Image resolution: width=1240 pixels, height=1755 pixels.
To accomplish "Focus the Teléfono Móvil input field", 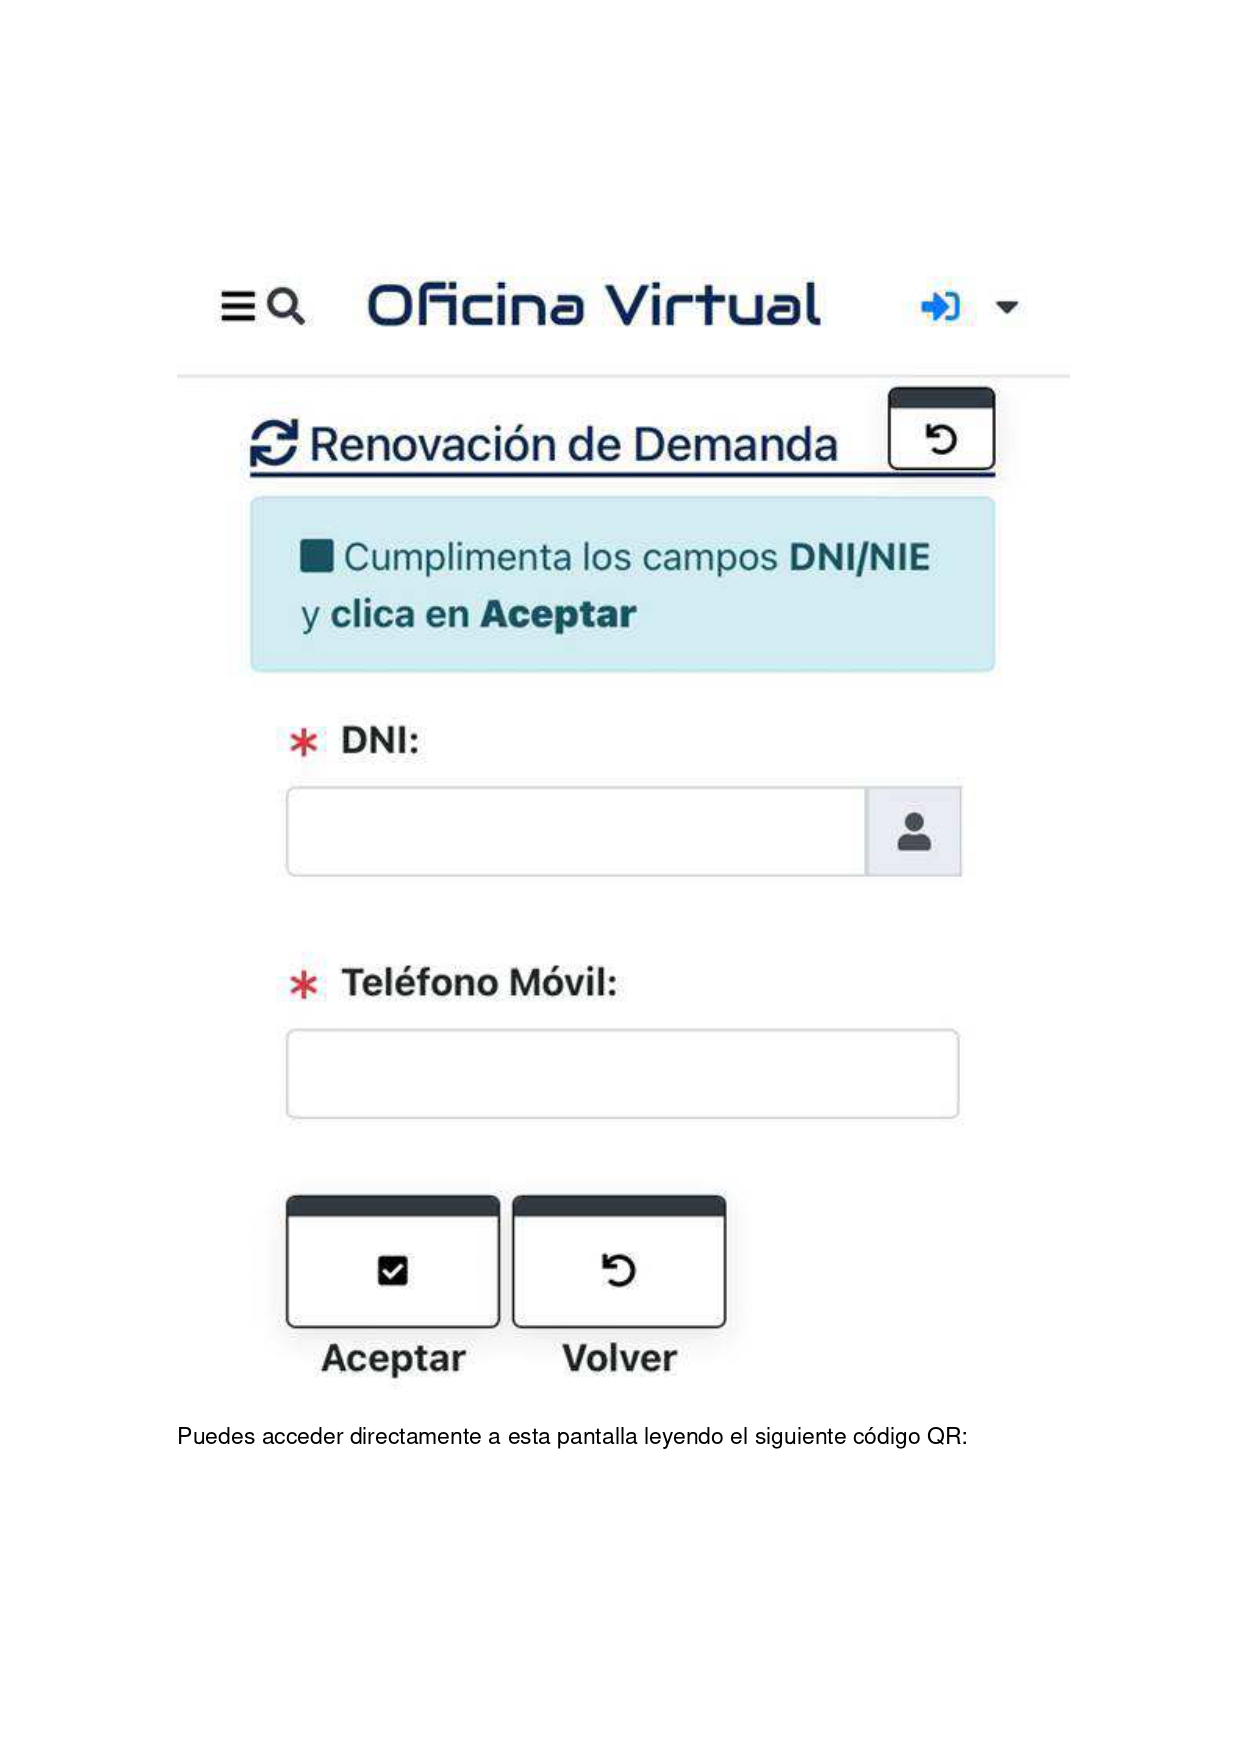I will [x=622, y=1074].
